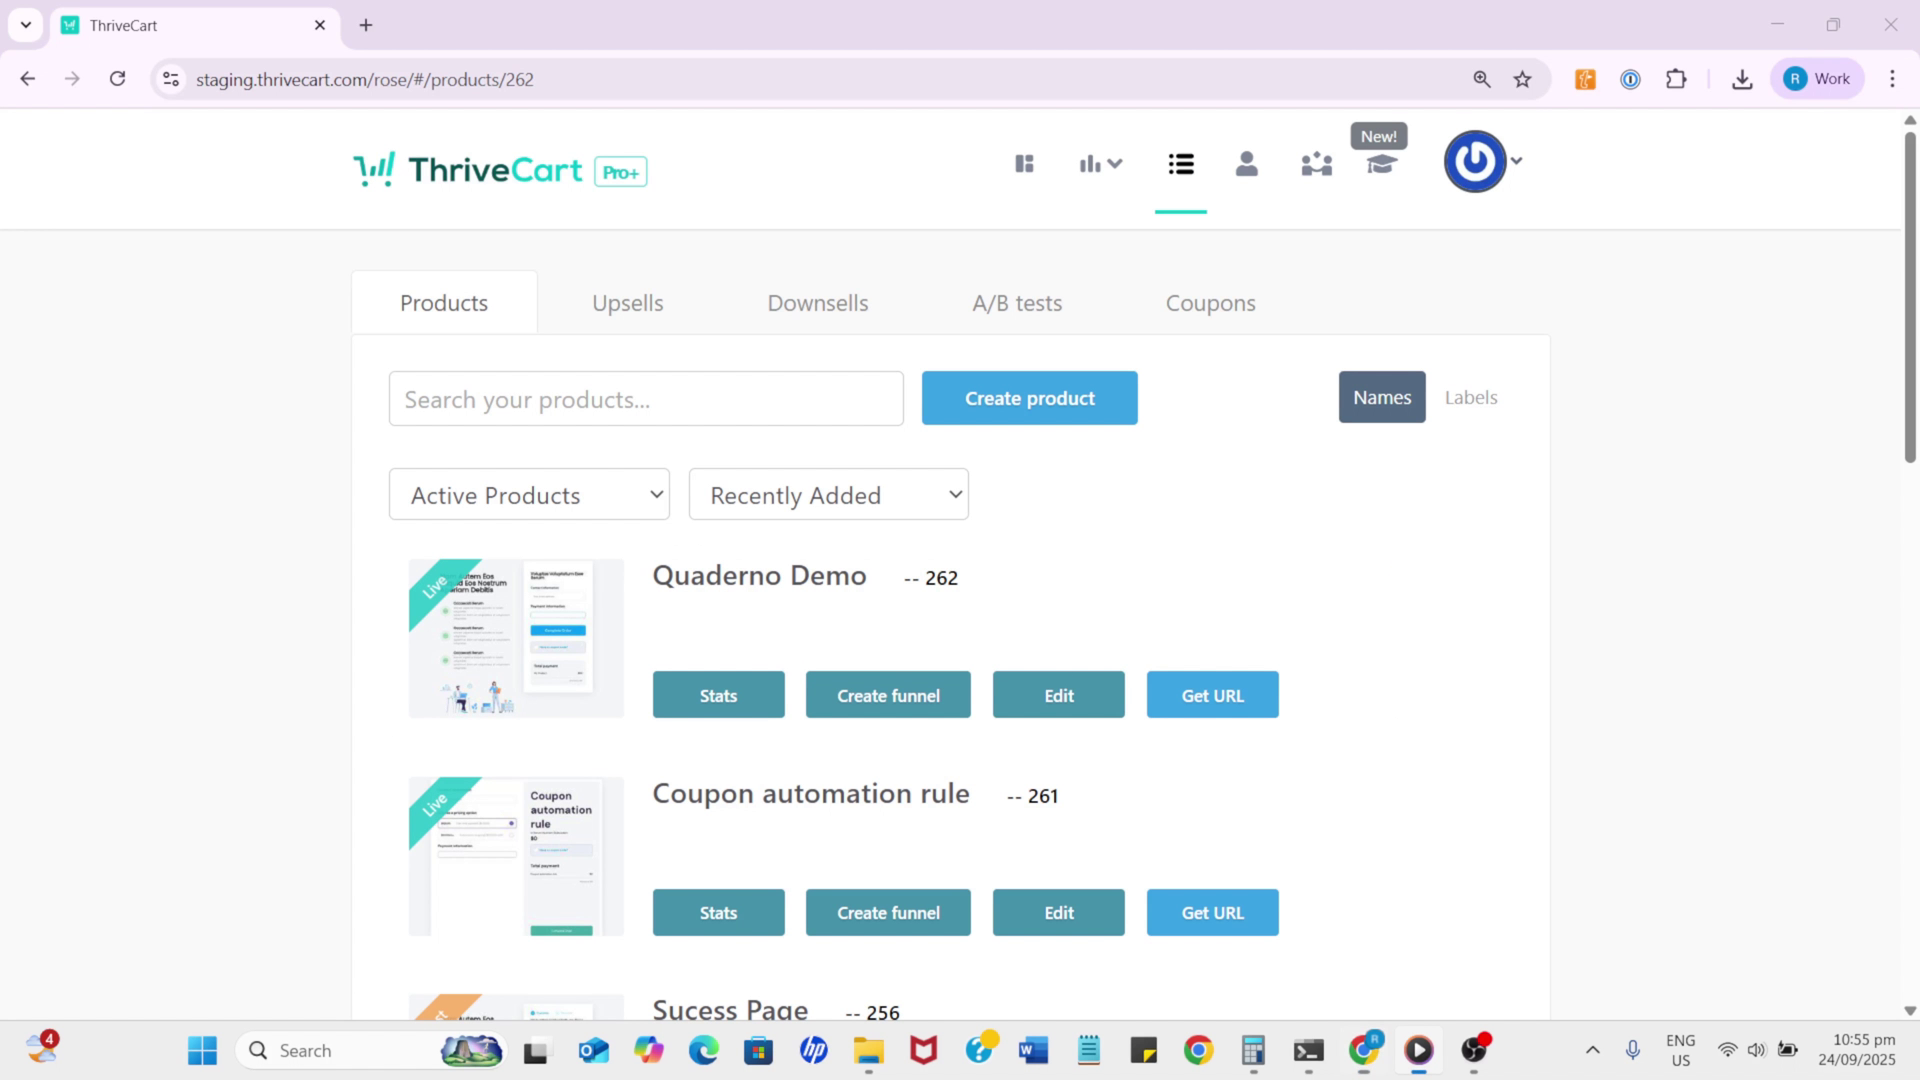1920x1080 pixels.
Task: Click the blue power account button
Action: 1473,160
